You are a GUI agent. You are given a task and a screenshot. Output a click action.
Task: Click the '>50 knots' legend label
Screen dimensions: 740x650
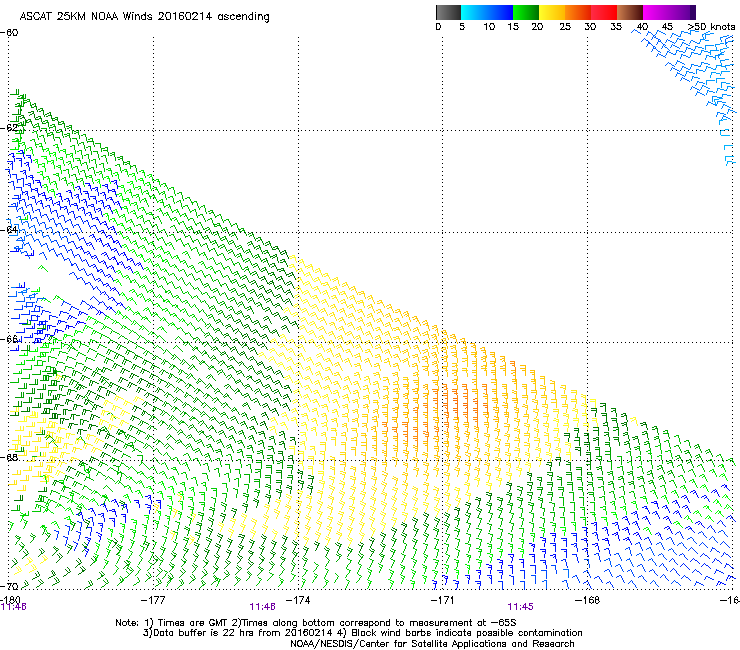coord(711,27)
